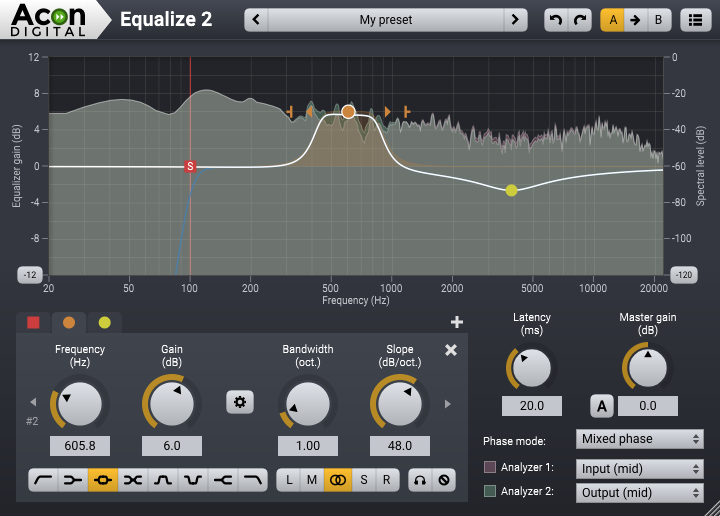This screenshot has width=720, height=516.
Task: Click the Bandwidth knob
Action: tap(308, 404)
